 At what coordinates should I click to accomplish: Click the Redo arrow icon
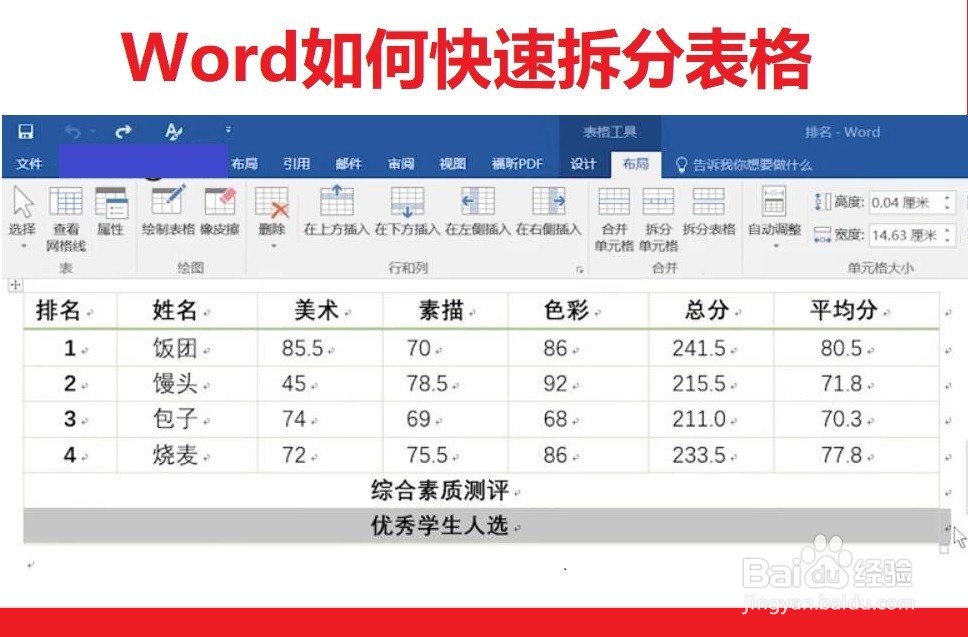123,131
